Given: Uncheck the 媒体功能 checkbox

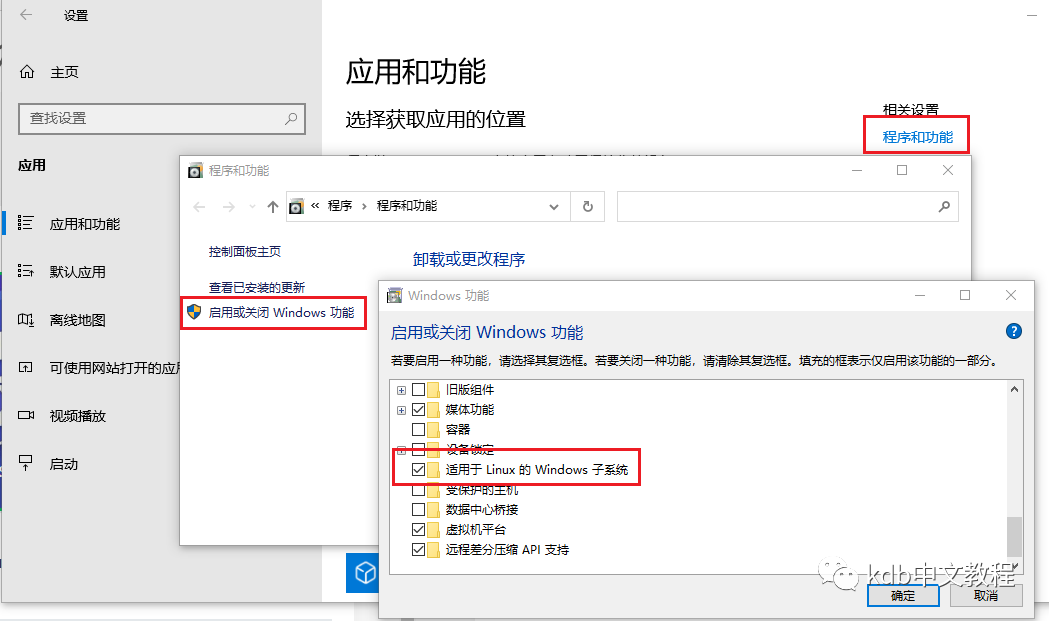Looking at the screenshot, I should 418,410.
